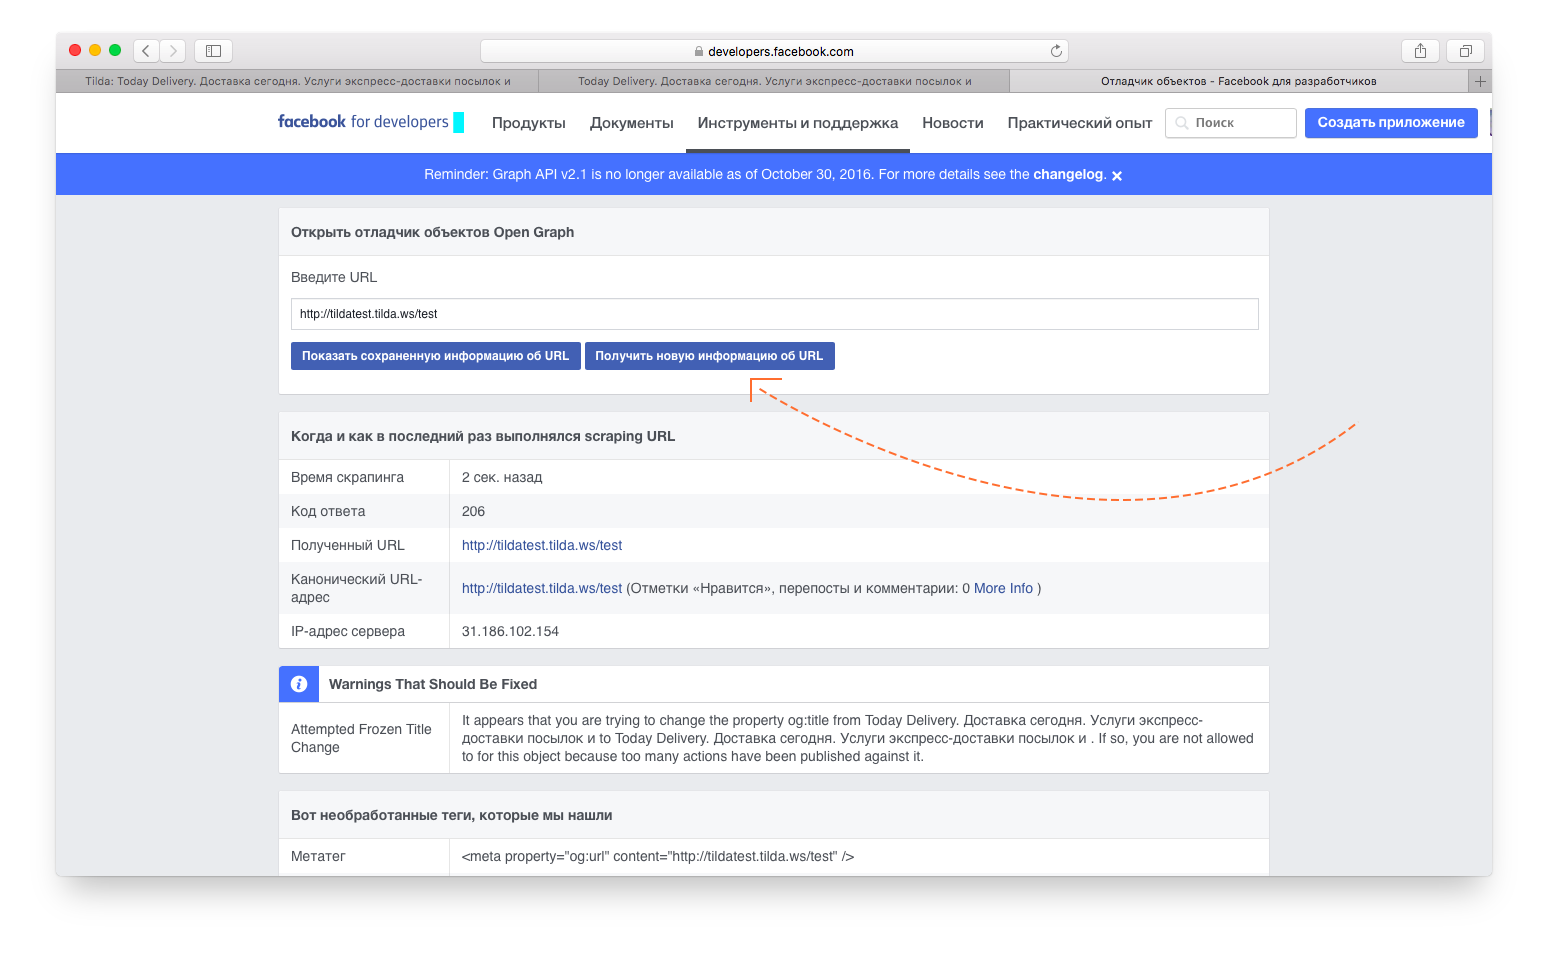Click the Время скрапинга label

click(x=347, y=477)
